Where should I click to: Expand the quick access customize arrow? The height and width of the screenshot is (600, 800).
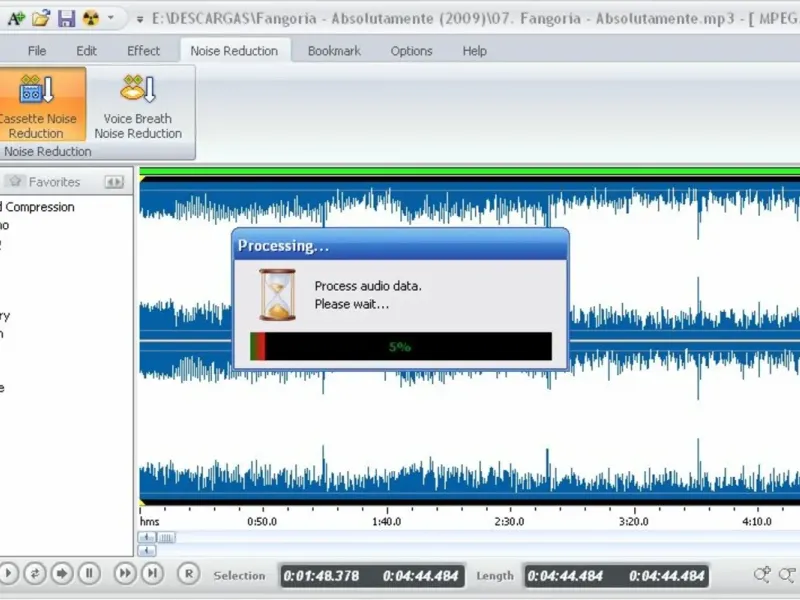140,19
